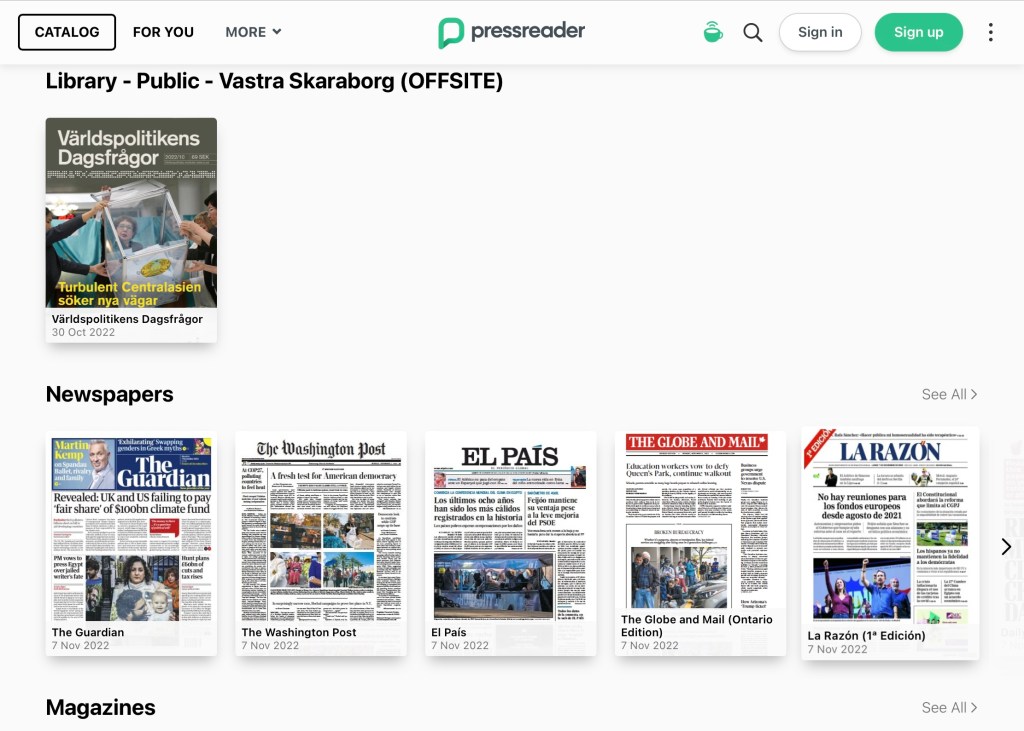Viewport: 1024px width, 731px height.
Task: Open La Razón newspaper cover
Action: [x=890, y=530]
